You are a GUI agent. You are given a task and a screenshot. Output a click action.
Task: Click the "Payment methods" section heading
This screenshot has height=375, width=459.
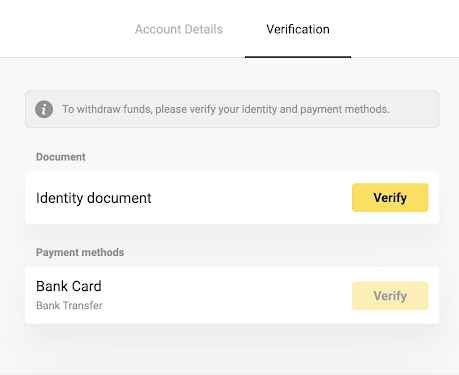click(80, 252)
